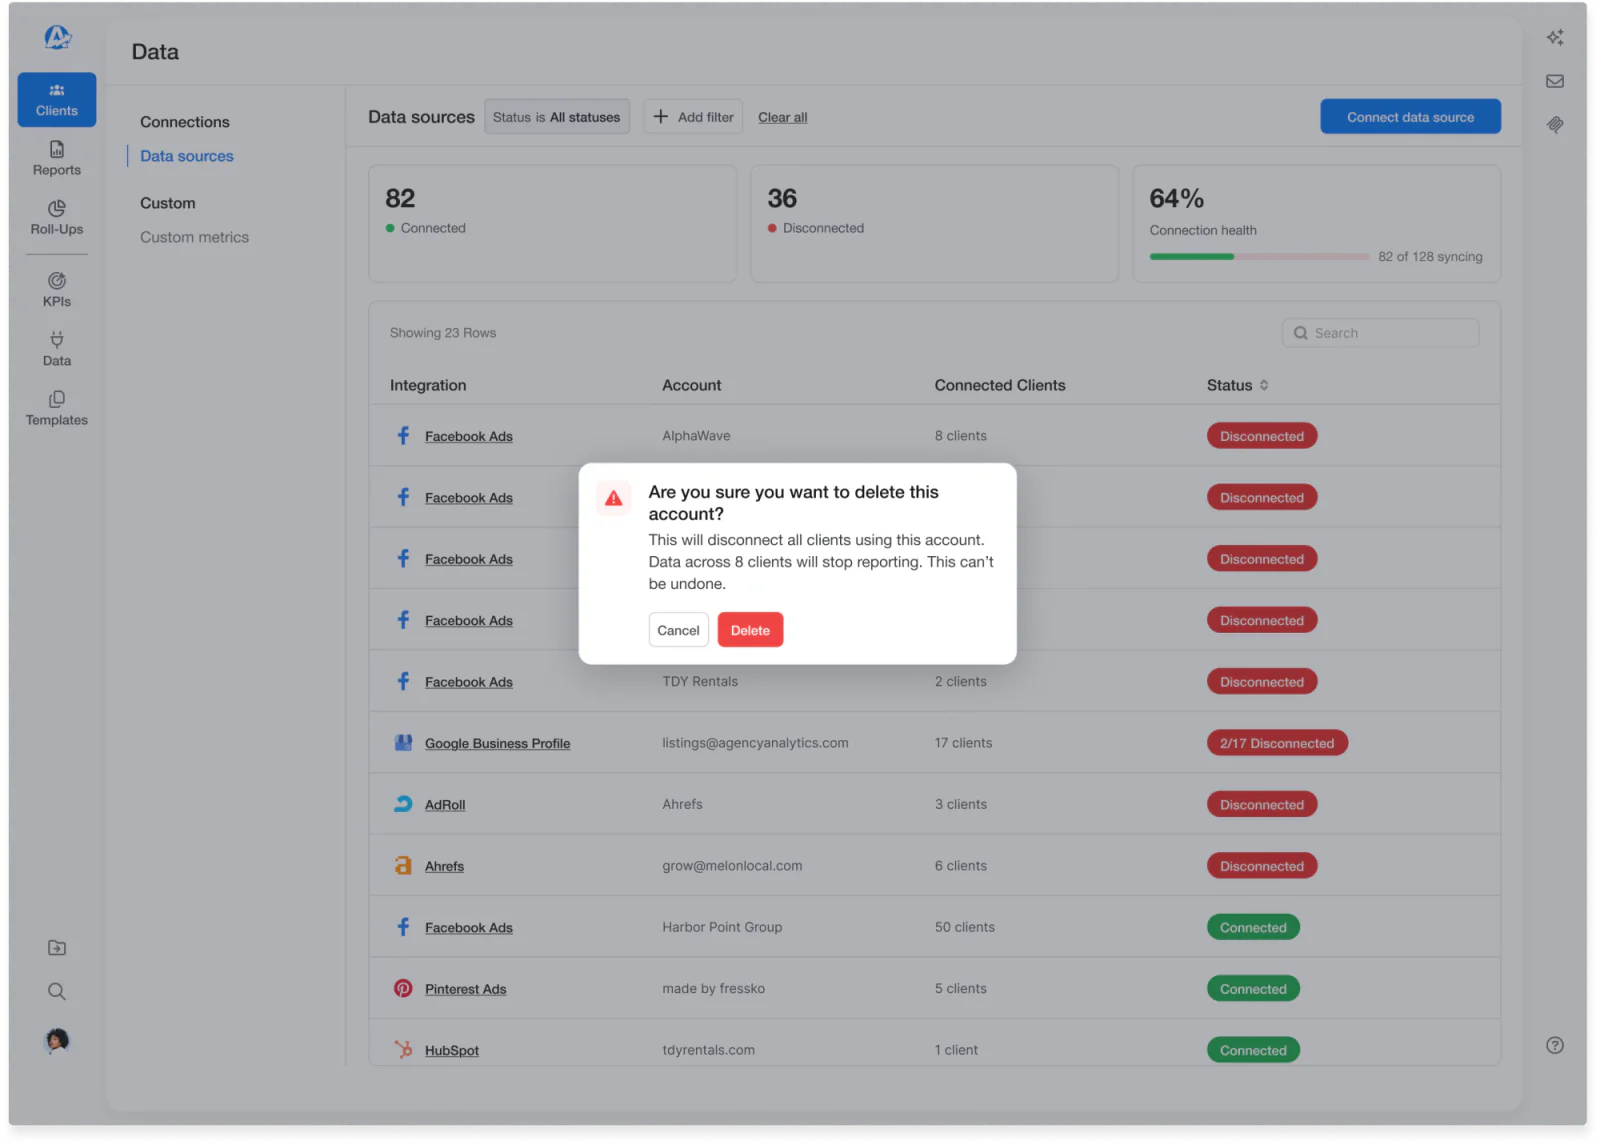Click the help question mark icon
Viewport: 1600px width, 1145px height.
tap(1555, 1046)
